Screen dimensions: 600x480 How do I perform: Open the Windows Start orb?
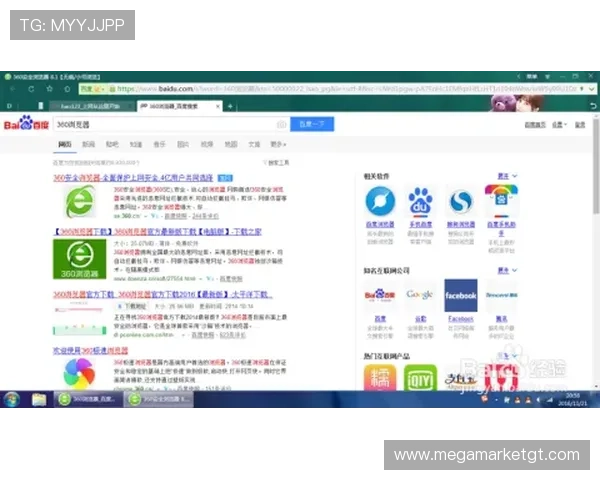11,399
